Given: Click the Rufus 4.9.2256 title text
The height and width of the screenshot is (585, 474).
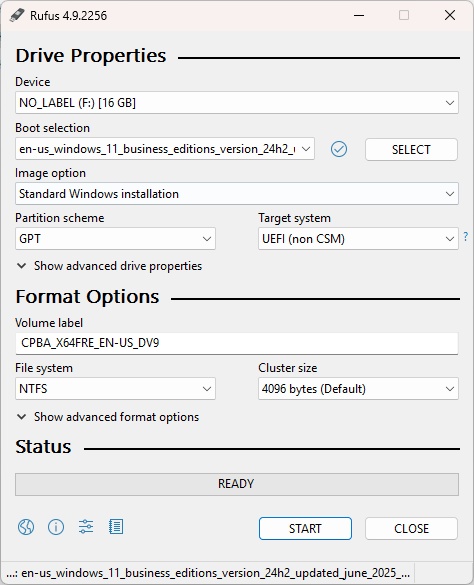Looking at the screenshot, I should pos(68,16).
